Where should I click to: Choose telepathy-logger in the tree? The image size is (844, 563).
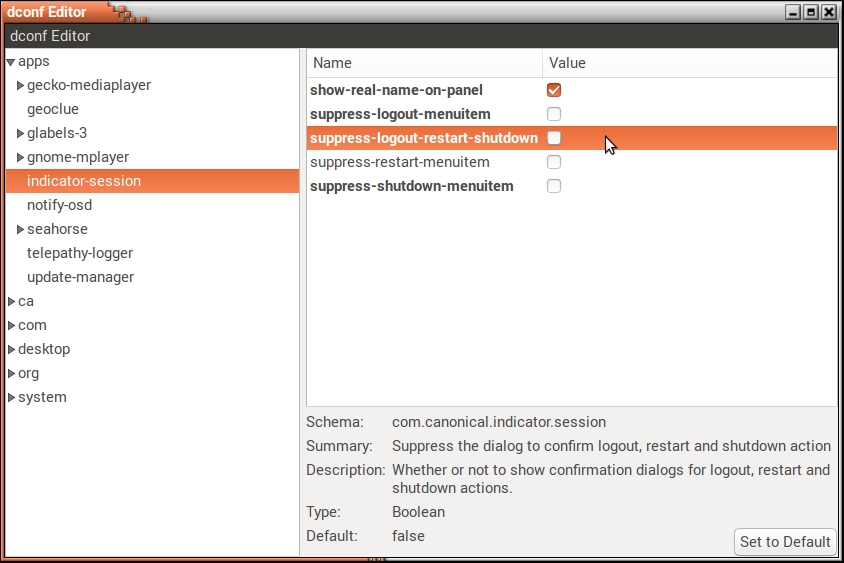point(80,253)
